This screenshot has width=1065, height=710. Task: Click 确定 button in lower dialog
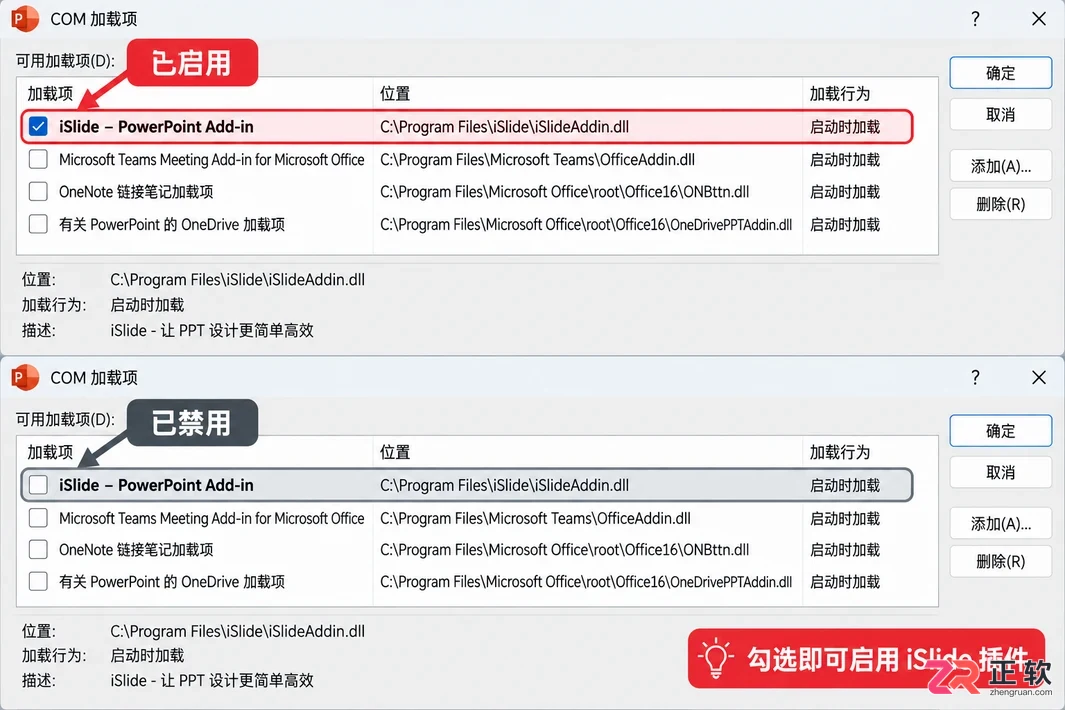[x=1000, y=431]
